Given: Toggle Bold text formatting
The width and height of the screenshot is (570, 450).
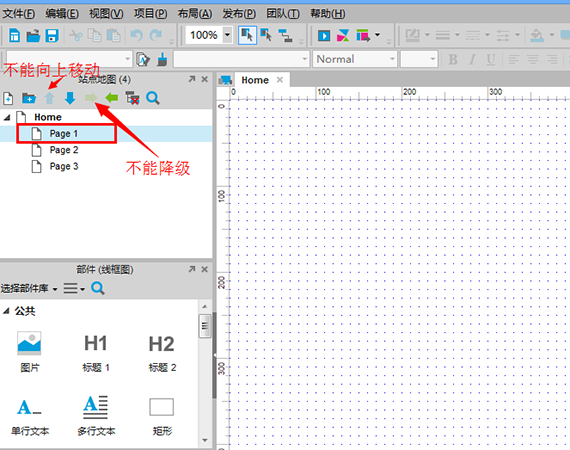Looking at the screenshot, I should (453, 59).
